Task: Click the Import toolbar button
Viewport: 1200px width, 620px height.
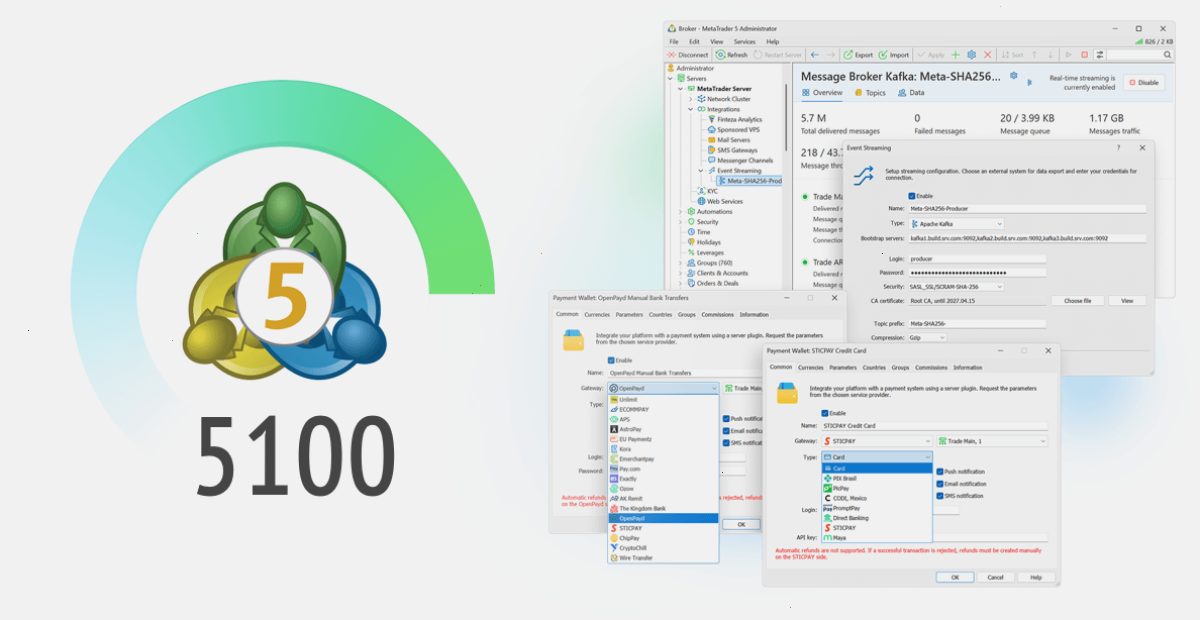Action: [x=894, y=55]
